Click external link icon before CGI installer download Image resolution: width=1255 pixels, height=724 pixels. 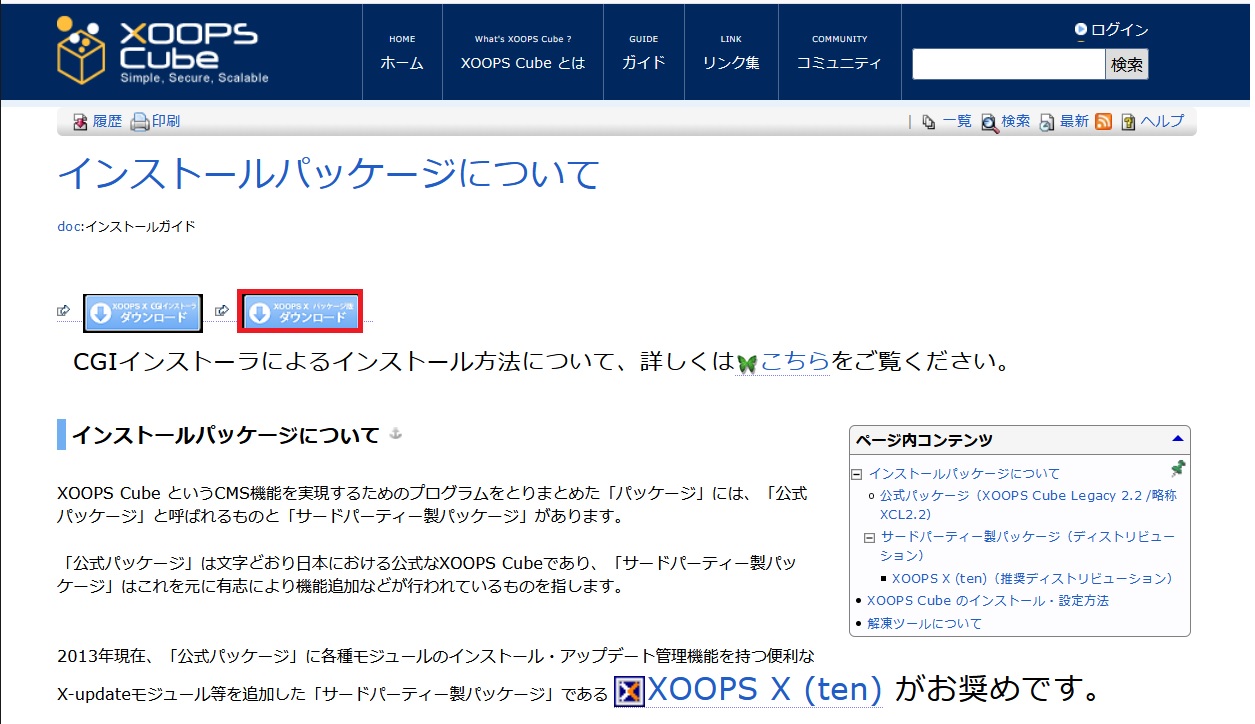coord(64,311)
